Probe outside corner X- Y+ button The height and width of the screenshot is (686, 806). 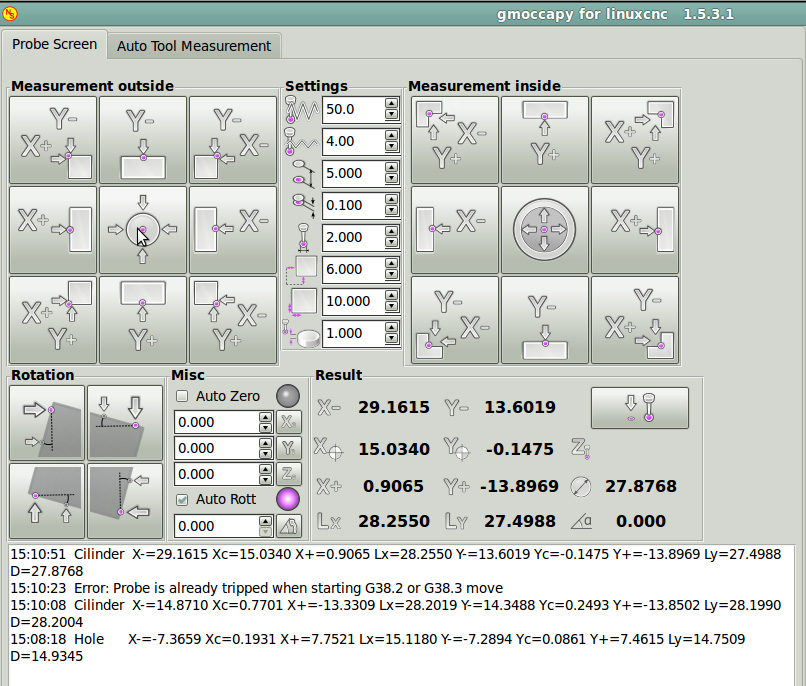tap(233, 320)
